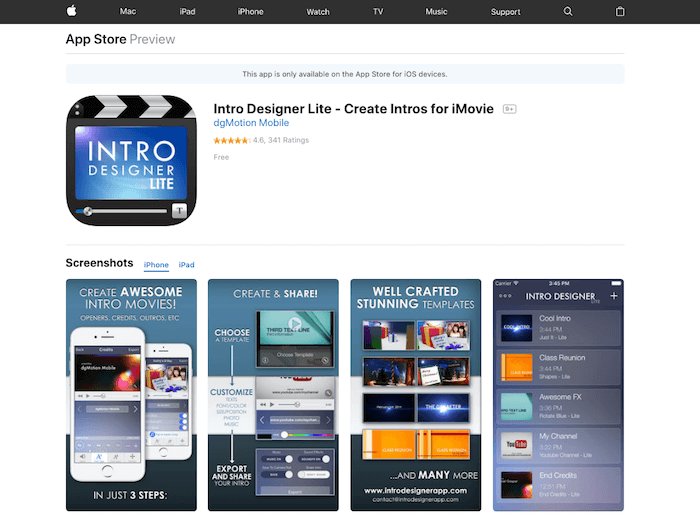Open the Watch menu item
Screen dimensions: 700x526
tap(318, 12)
